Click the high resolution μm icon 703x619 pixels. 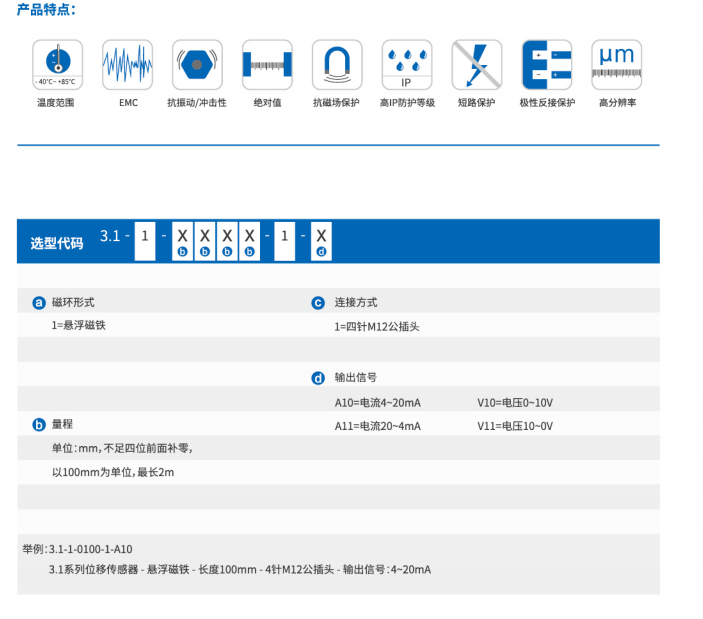617,65
